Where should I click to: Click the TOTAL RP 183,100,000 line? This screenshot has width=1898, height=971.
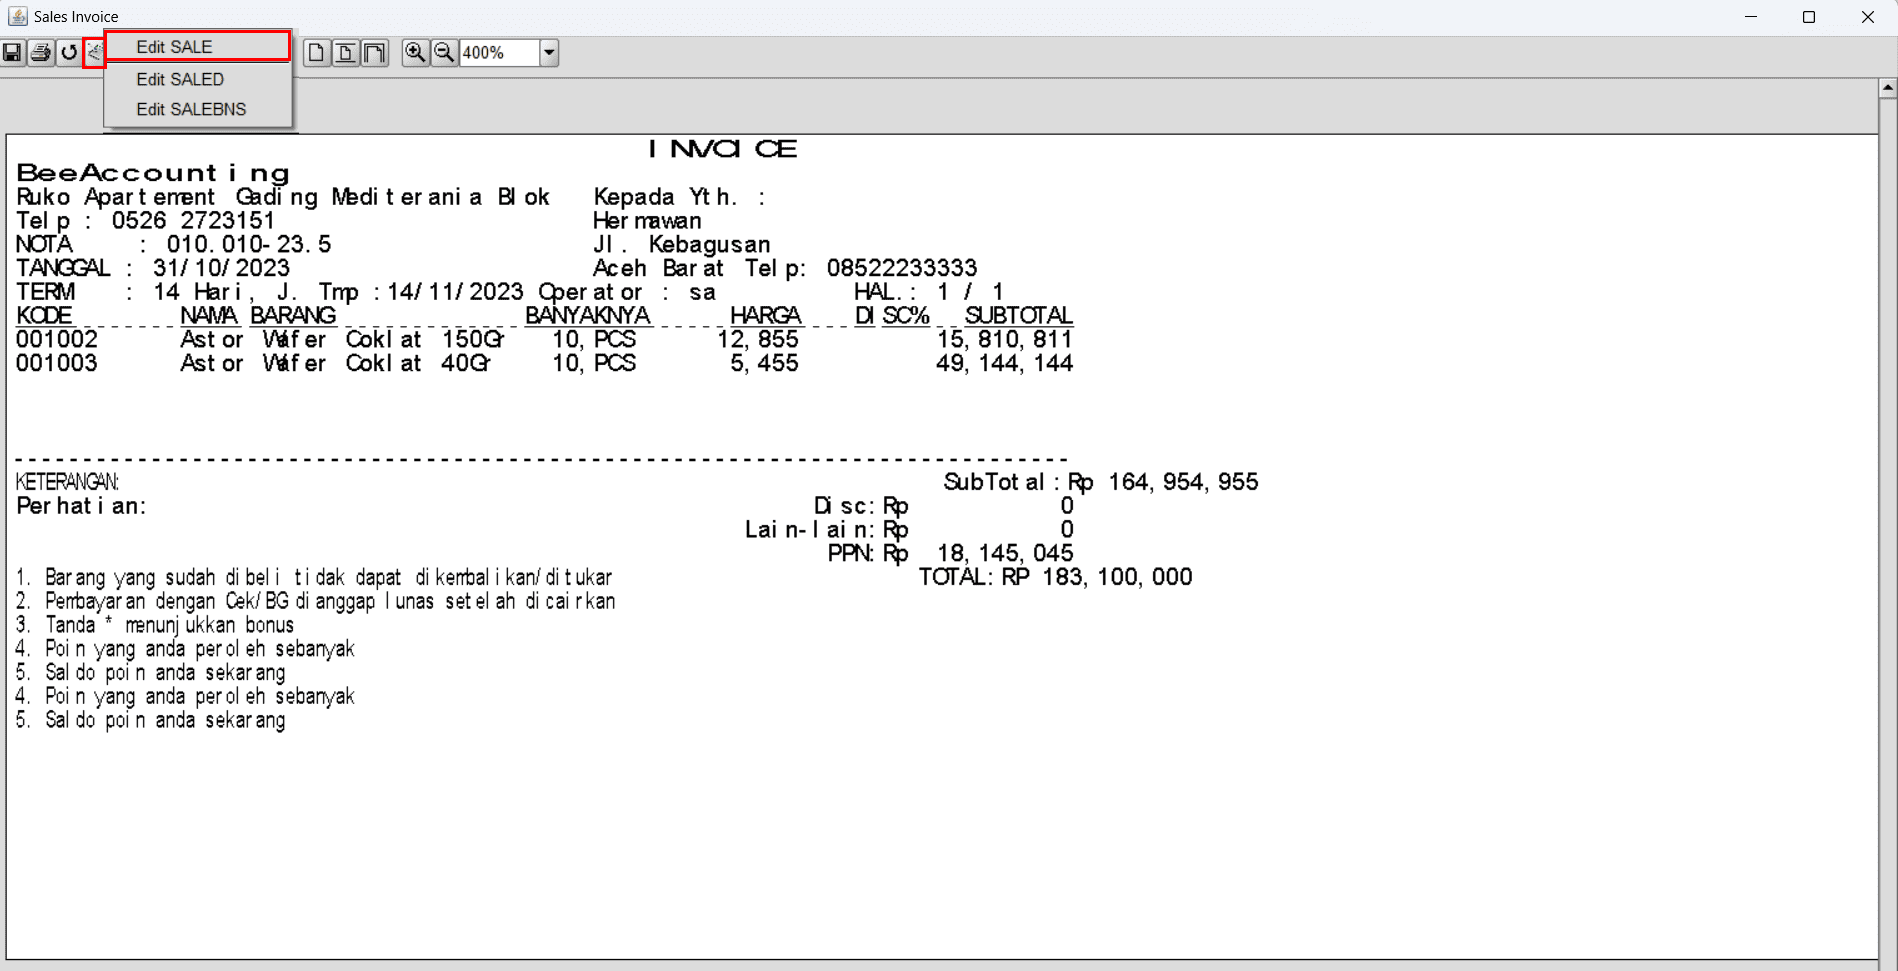point(1055,577)
